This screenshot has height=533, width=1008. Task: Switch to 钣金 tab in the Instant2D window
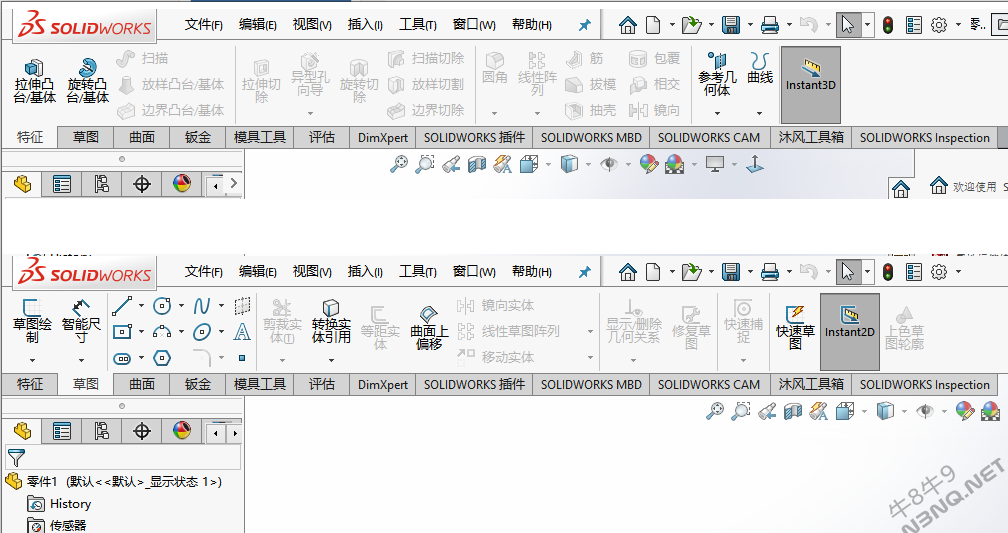198,384
